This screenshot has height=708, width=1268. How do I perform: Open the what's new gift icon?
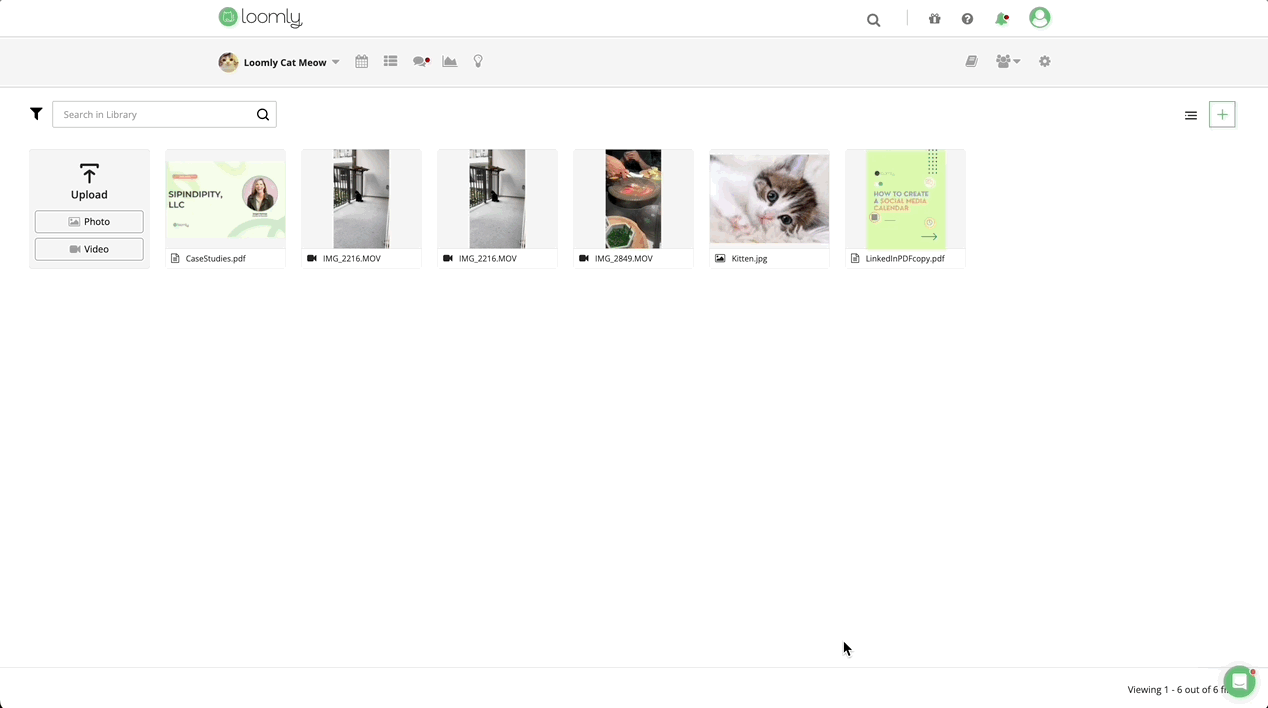tap(934, 18)
